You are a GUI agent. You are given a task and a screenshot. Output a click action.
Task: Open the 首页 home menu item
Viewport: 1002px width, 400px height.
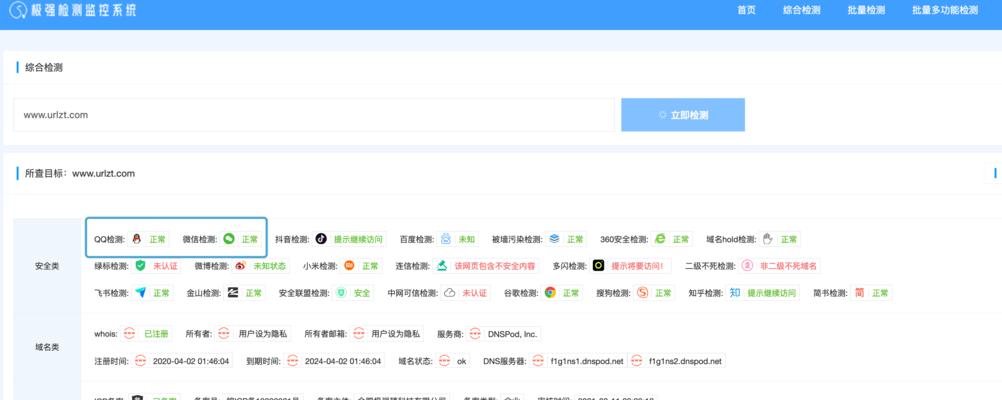tap(746, 10)
